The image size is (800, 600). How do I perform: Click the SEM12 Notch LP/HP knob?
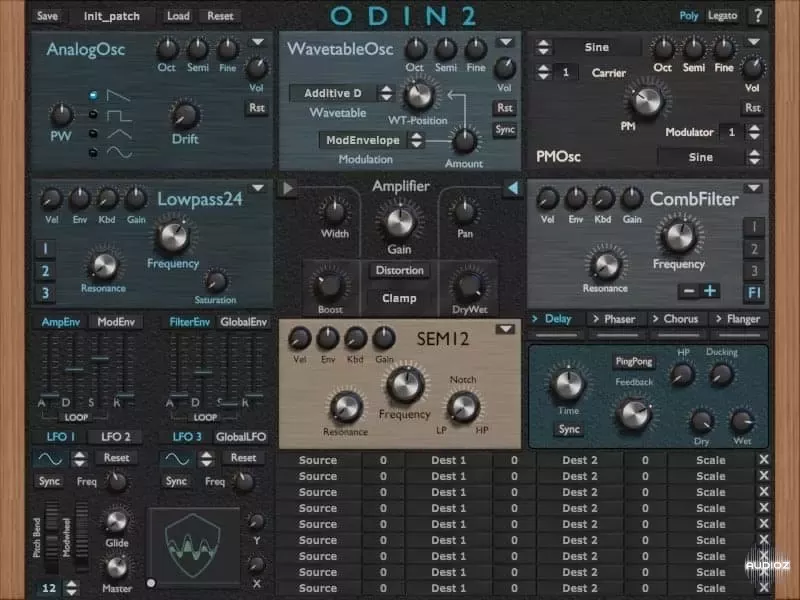[x=463, y=407]
